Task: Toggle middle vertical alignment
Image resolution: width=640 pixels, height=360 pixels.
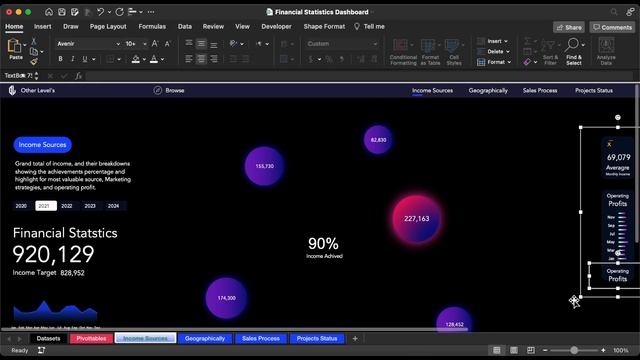Action: (201, 44)
